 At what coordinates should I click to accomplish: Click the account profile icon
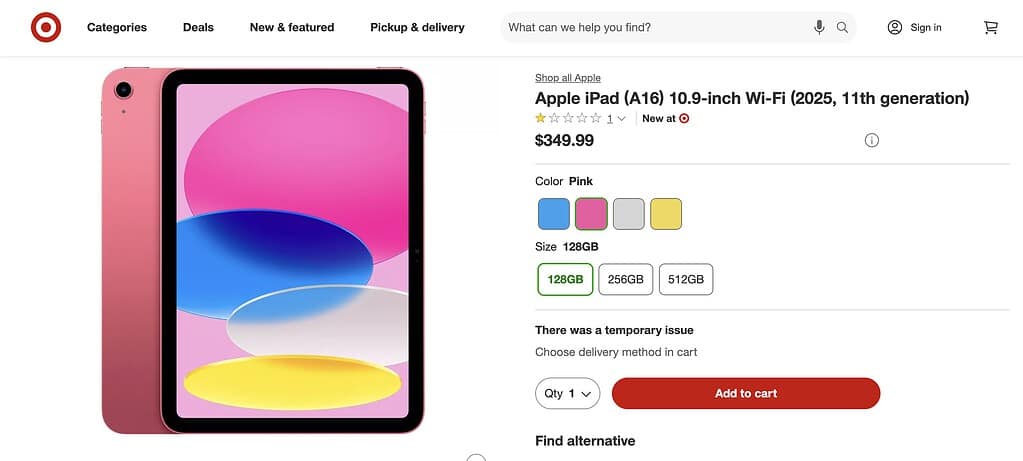(x=895, y=28)
